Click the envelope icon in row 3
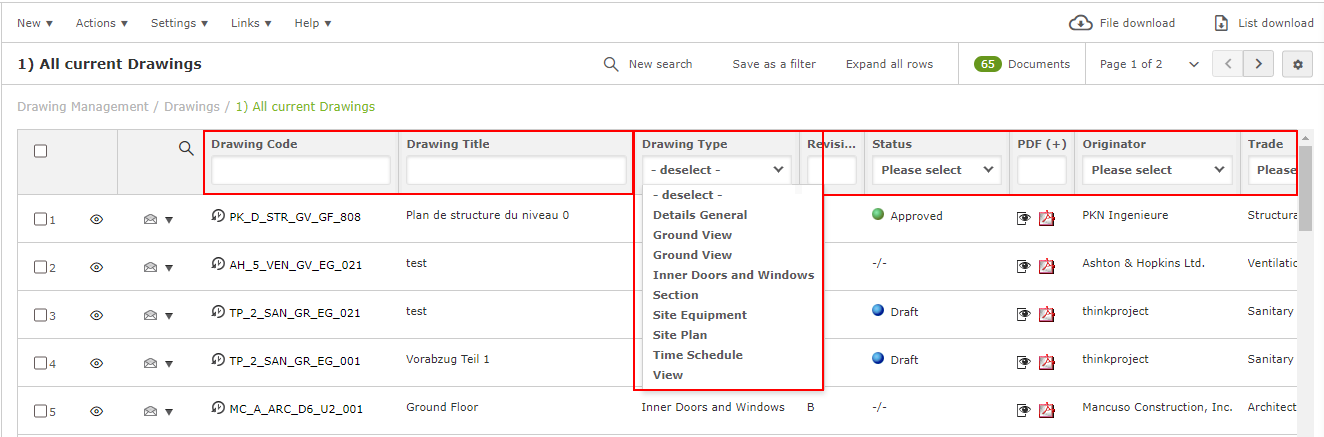1324x437 pixels. tap(150, 316)
